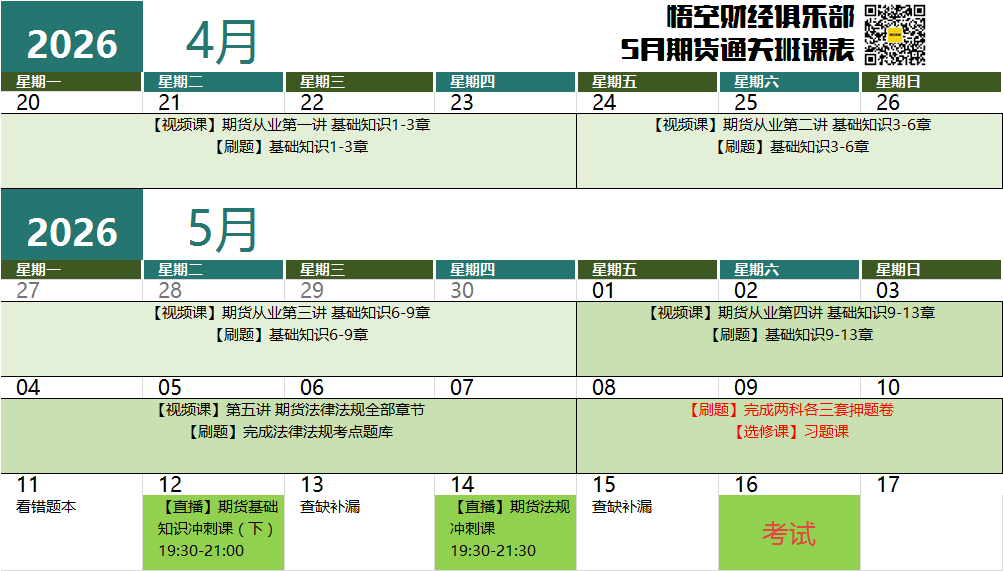Viewport: 1003px width, 571px height.
Task: Select 查缺补漏 under May 13
Action: (330, 507)
